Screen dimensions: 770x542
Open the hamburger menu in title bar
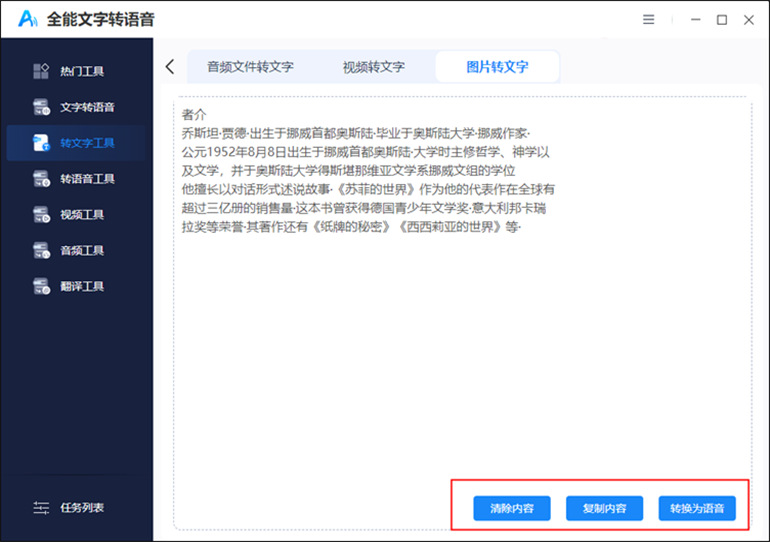tap(649, 20)
